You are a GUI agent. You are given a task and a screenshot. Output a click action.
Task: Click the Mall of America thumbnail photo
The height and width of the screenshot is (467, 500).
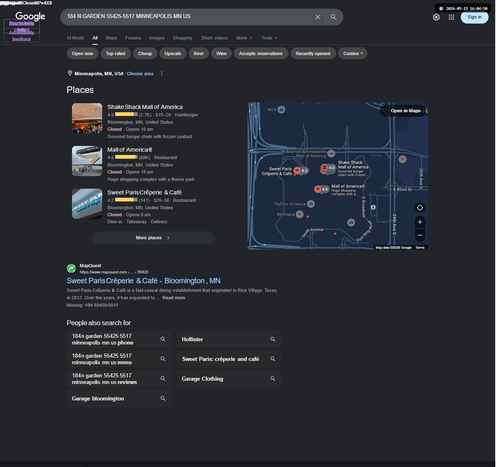(x=87, y=161)
